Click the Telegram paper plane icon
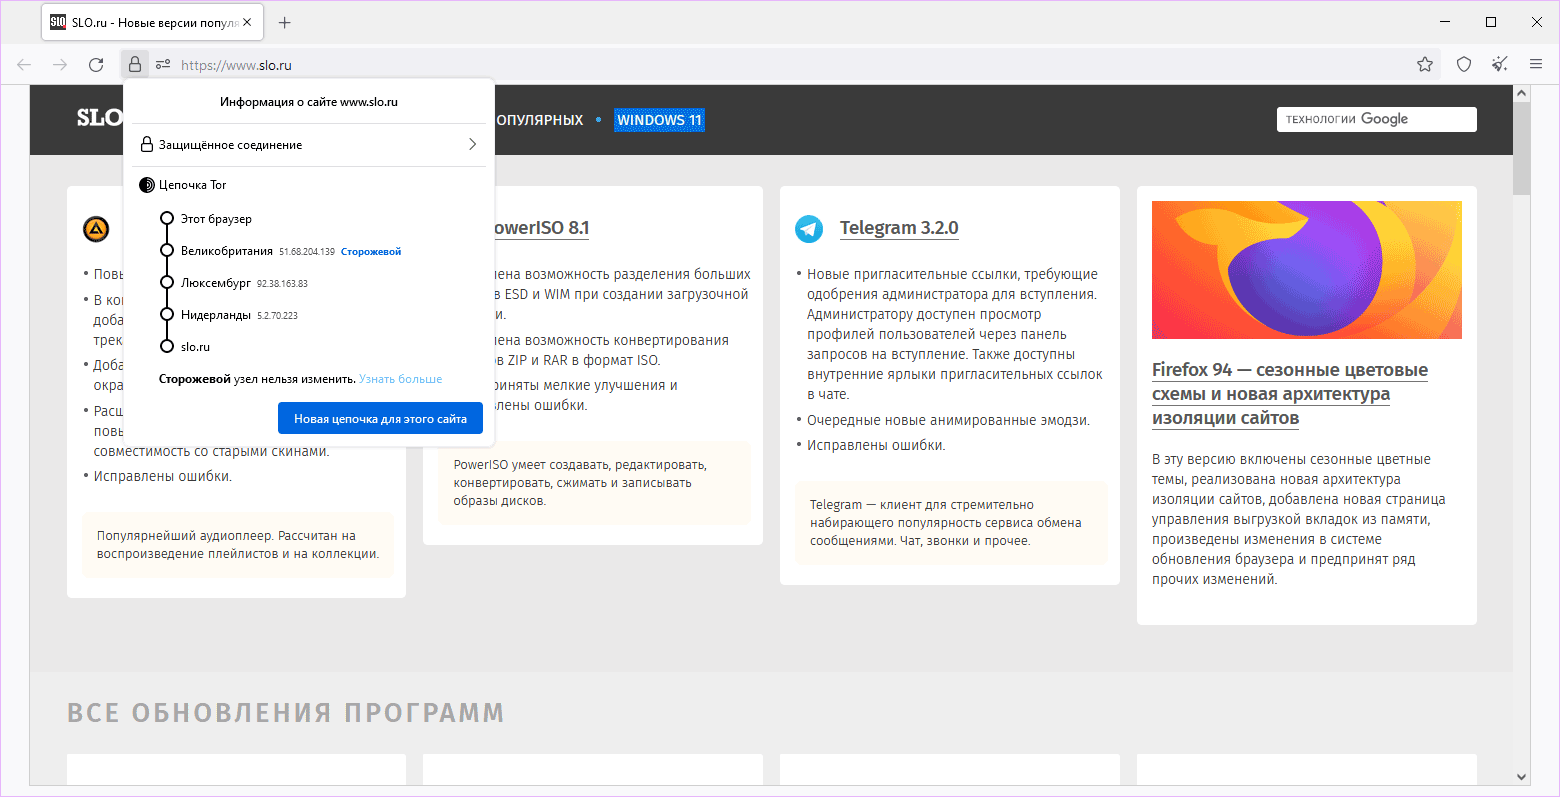Viewport: 1560px width, 797px height. 809,229
